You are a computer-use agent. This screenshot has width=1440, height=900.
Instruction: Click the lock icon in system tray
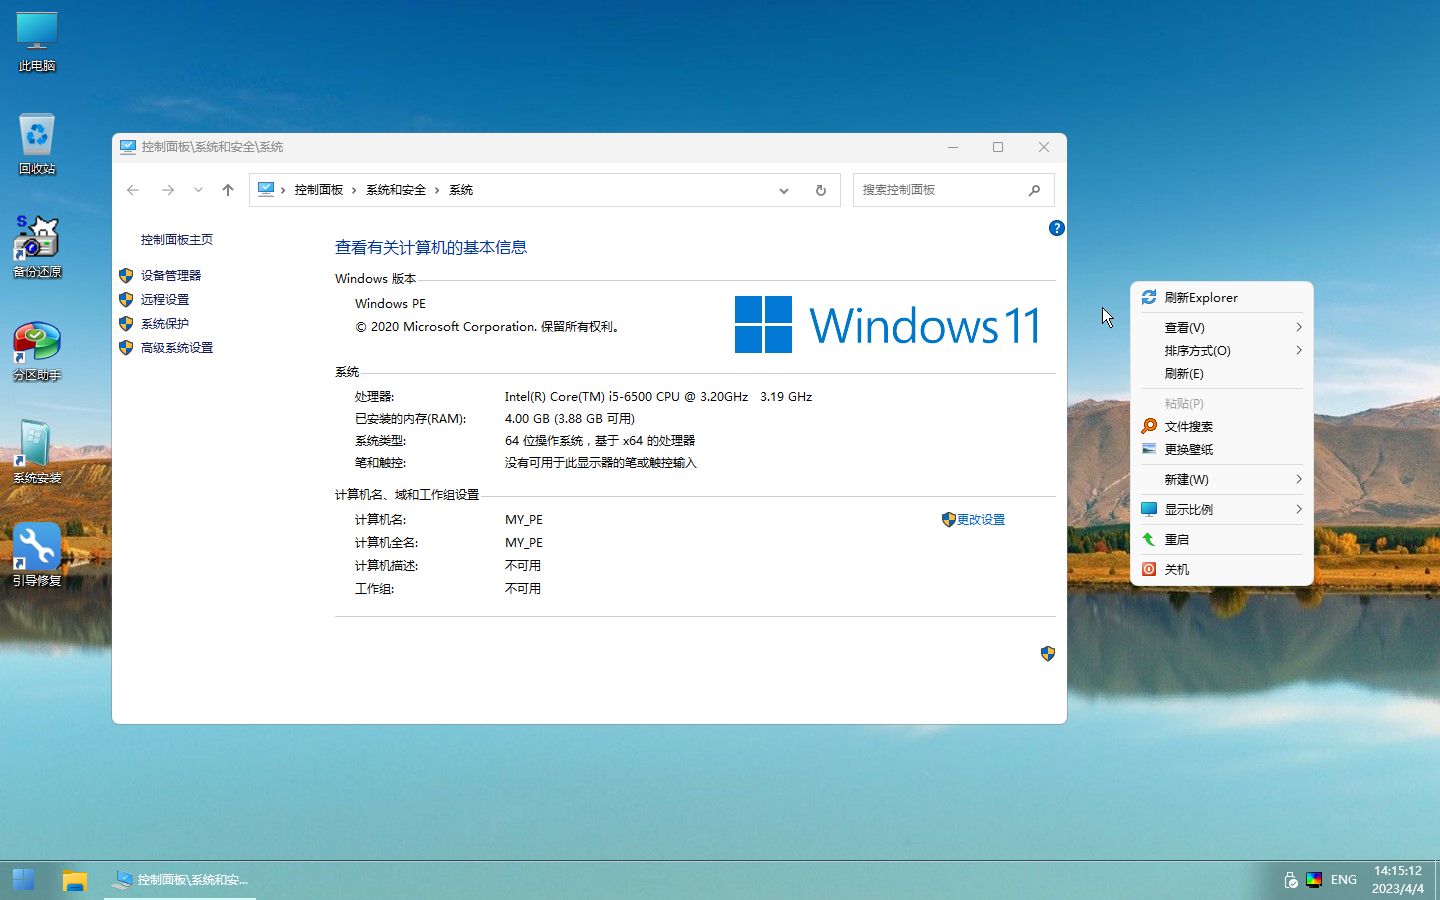[1290, 880]
